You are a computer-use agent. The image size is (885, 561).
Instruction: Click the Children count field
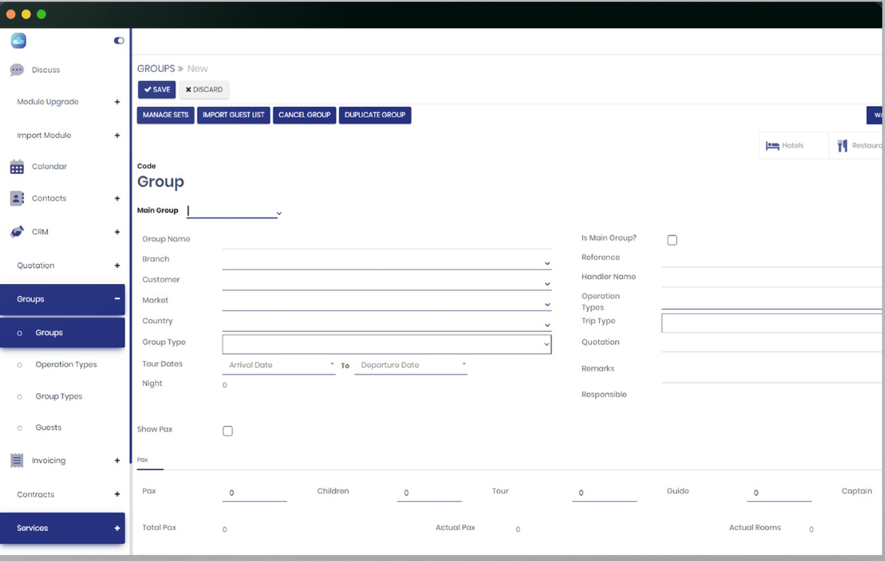(430, 493)
